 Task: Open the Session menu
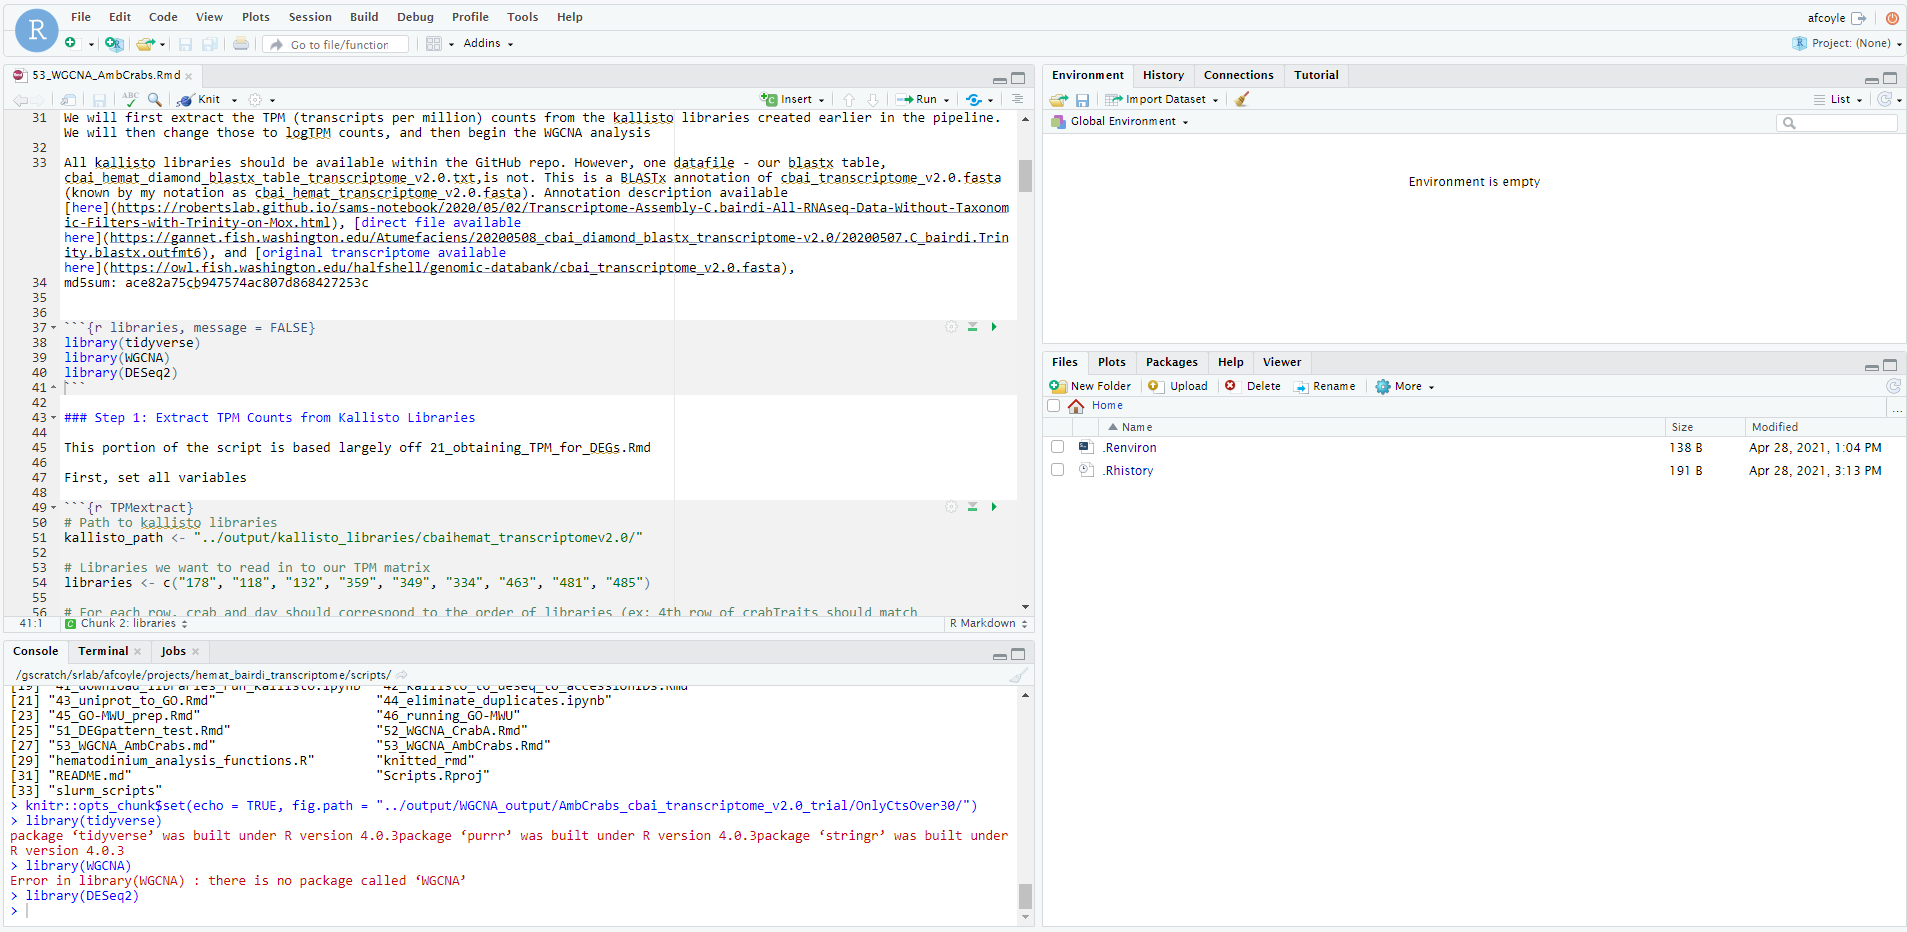tap(310, 17)
